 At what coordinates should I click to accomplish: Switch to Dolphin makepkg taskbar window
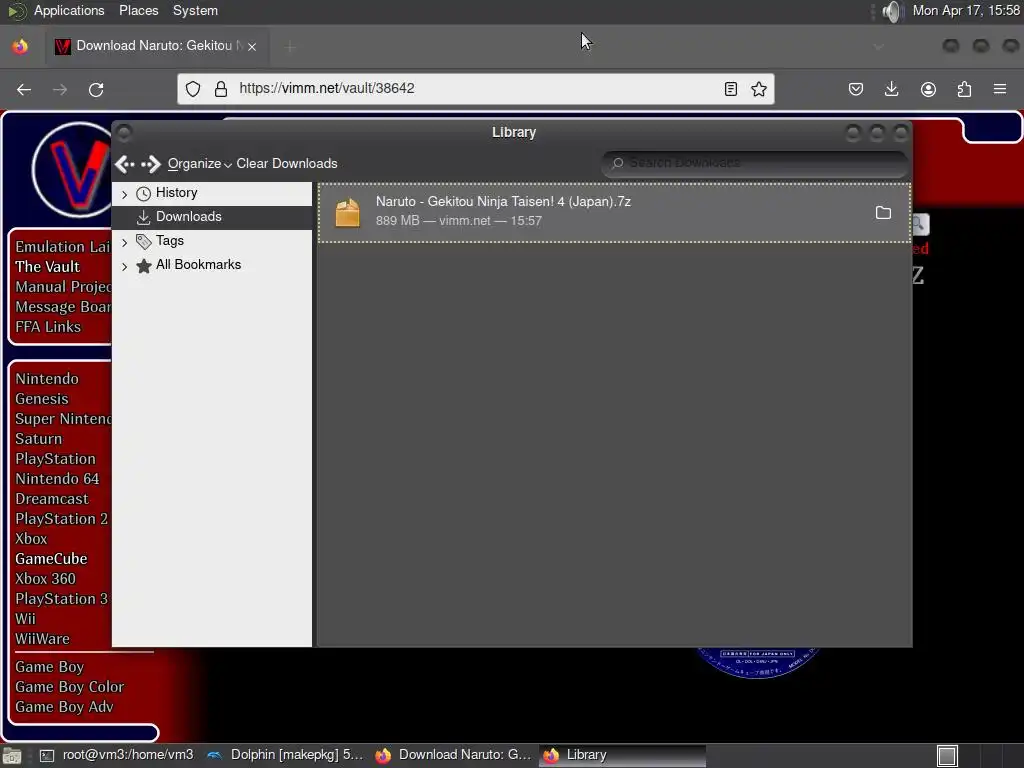pyautogui.click(x=285, y=755)
